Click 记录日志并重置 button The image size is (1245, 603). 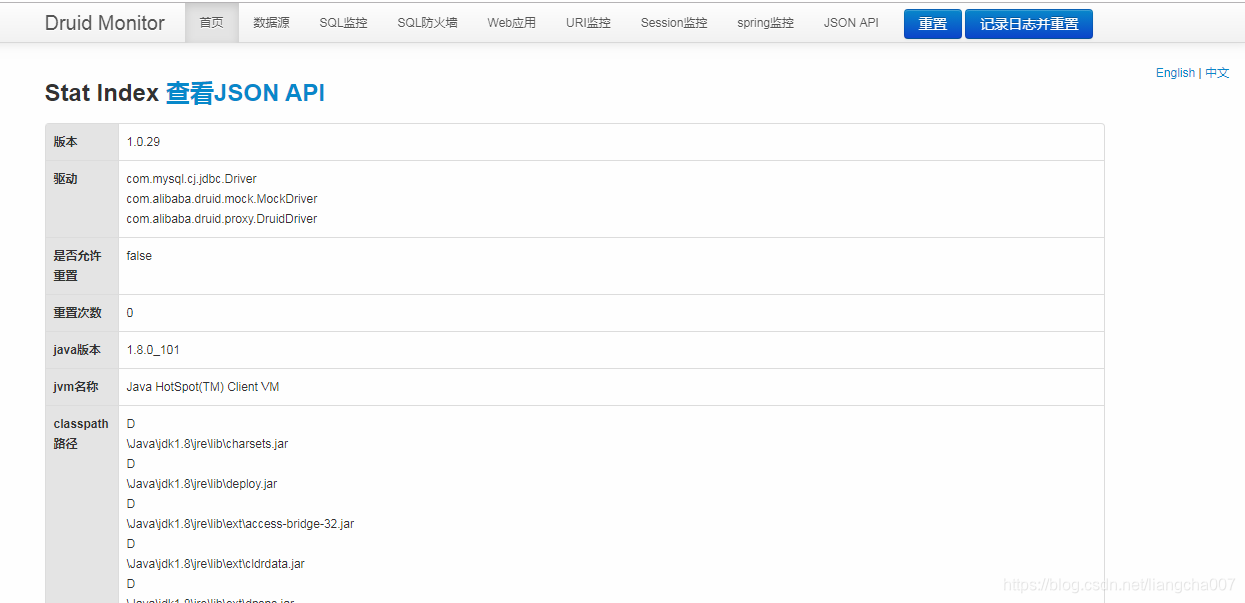[x=1029, y=24]
